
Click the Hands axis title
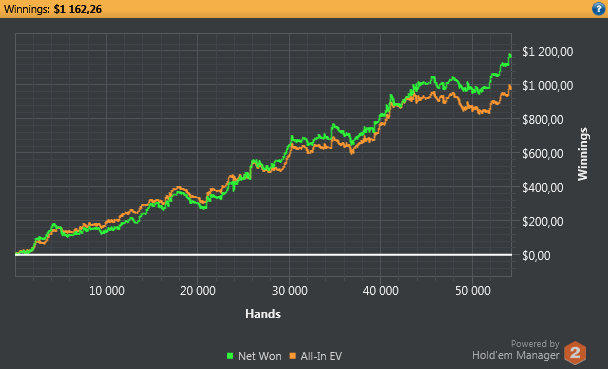263,314
